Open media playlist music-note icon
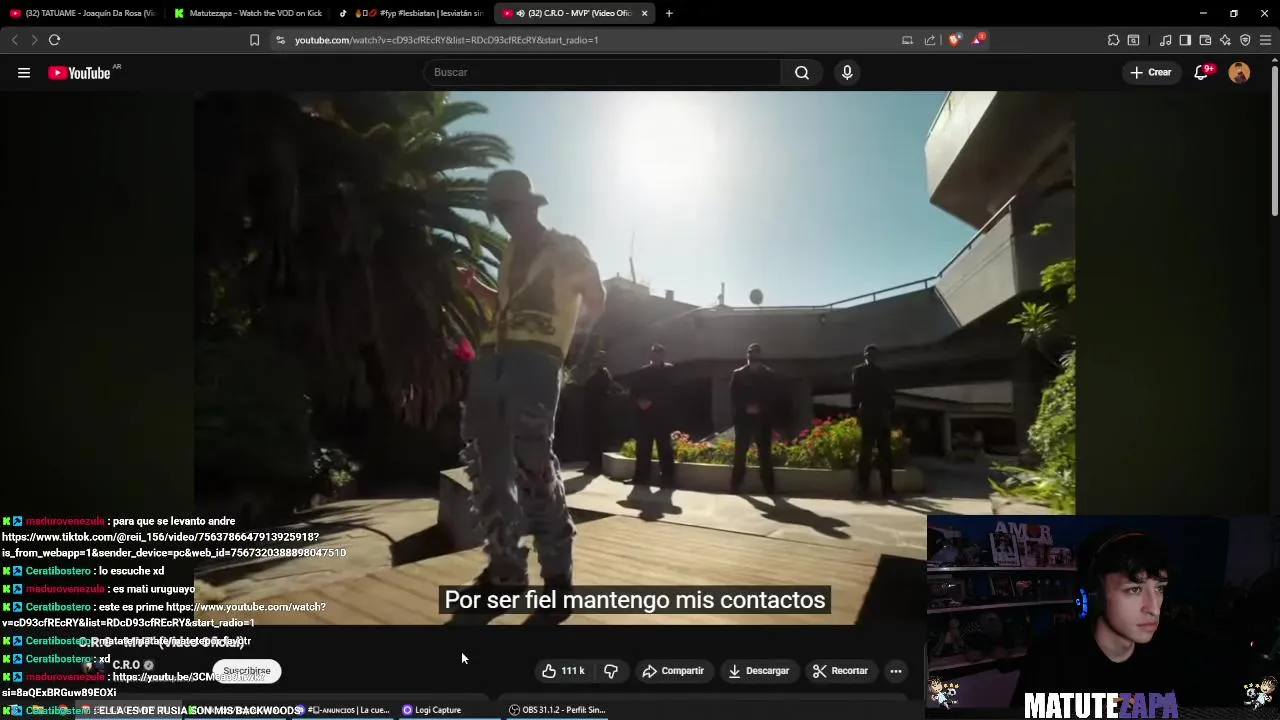 (1165, 40)
